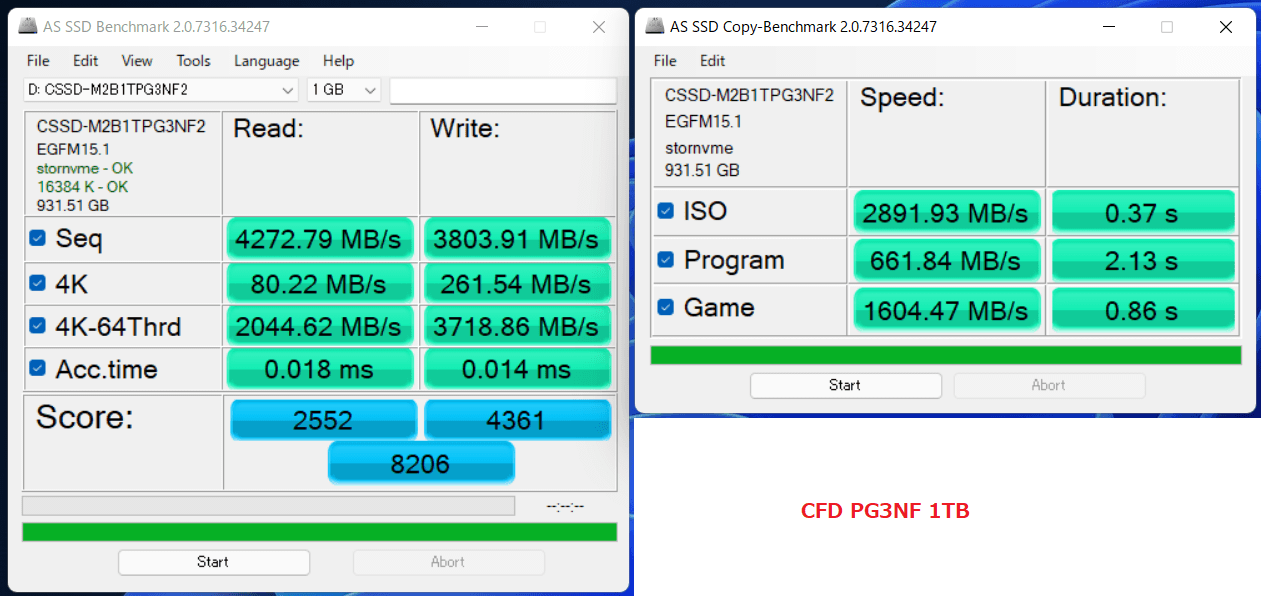1261x596 pixels.
Task: Click read score 2552
Action: [x=324, y=420]
